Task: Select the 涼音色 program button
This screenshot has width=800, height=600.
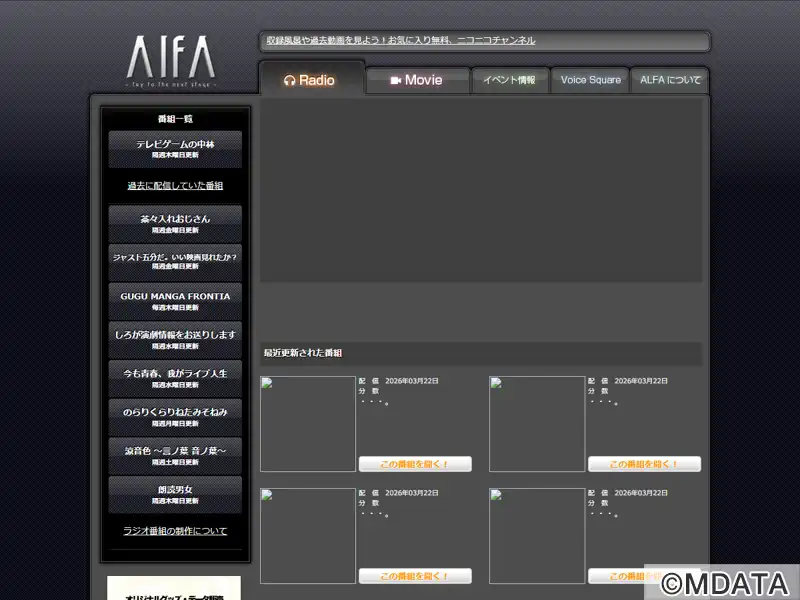Action: [x=175, y=456]
